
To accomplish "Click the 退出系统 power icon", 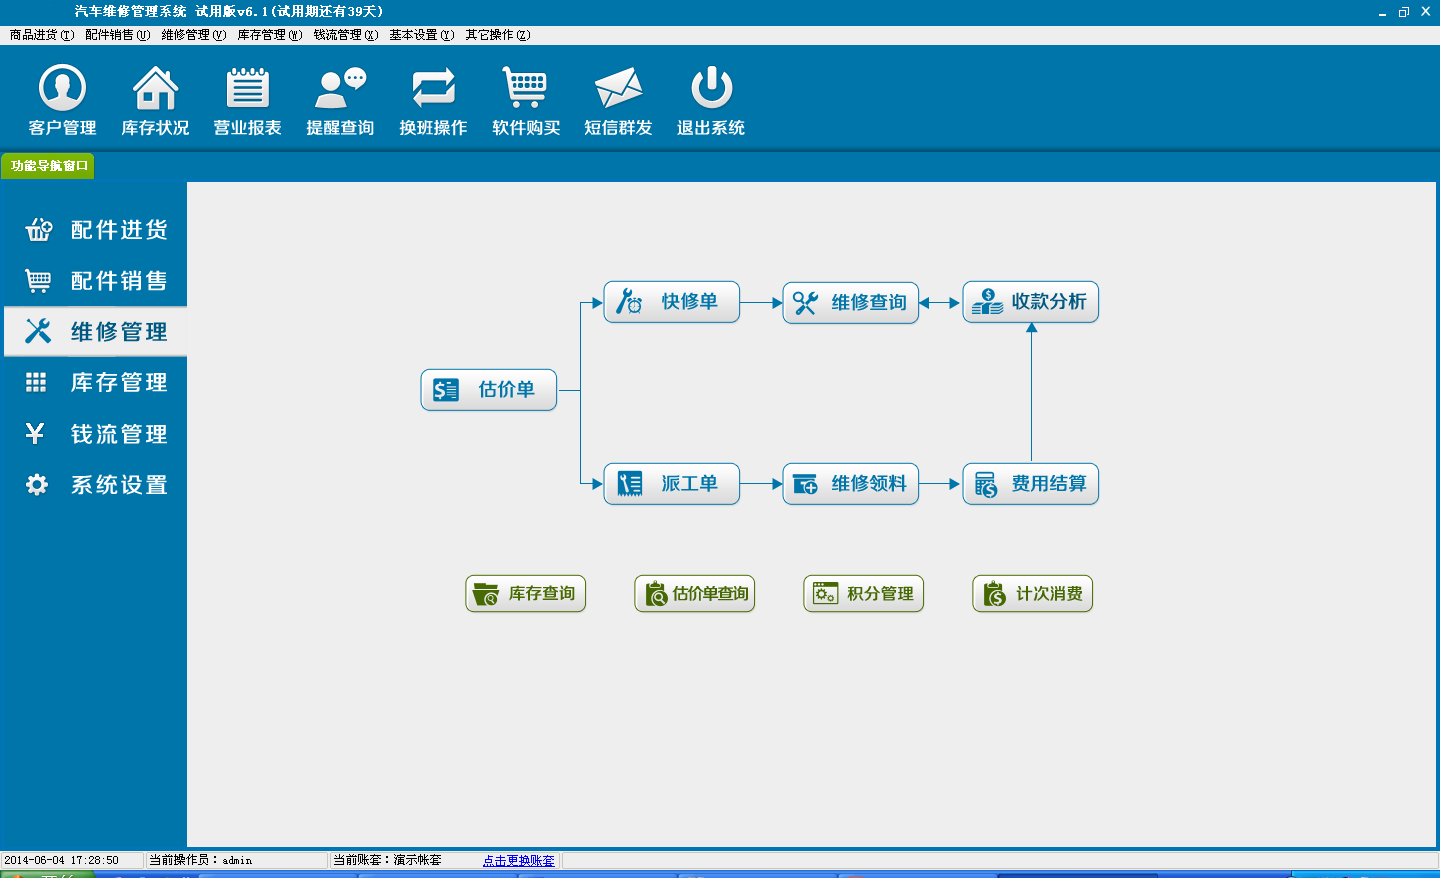I will 711,89.
